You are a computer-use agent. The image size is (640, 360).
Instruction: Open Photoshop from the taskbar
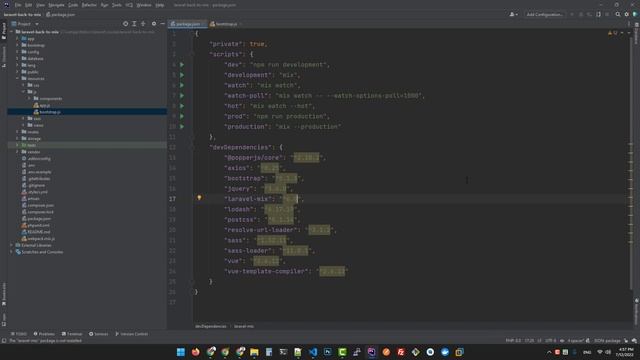(x=327, y=352)
